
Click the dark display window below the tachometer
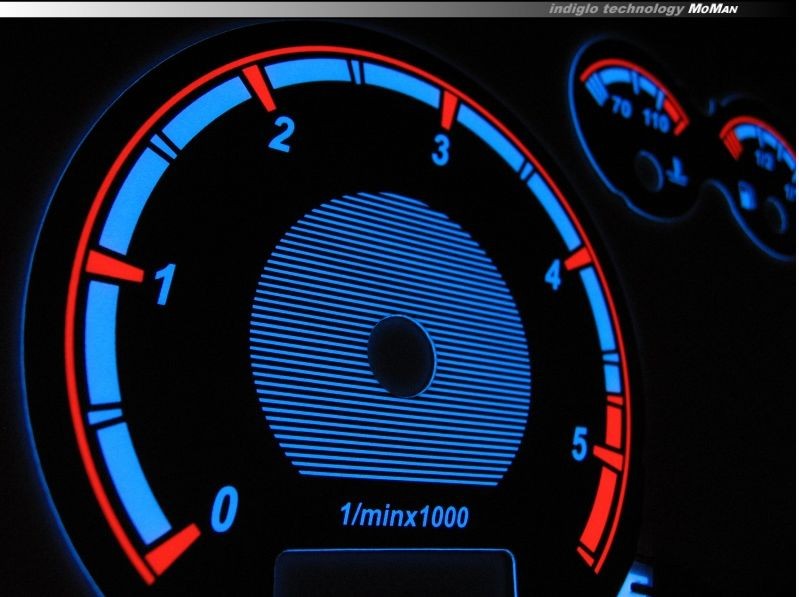[x=395, y=573]
